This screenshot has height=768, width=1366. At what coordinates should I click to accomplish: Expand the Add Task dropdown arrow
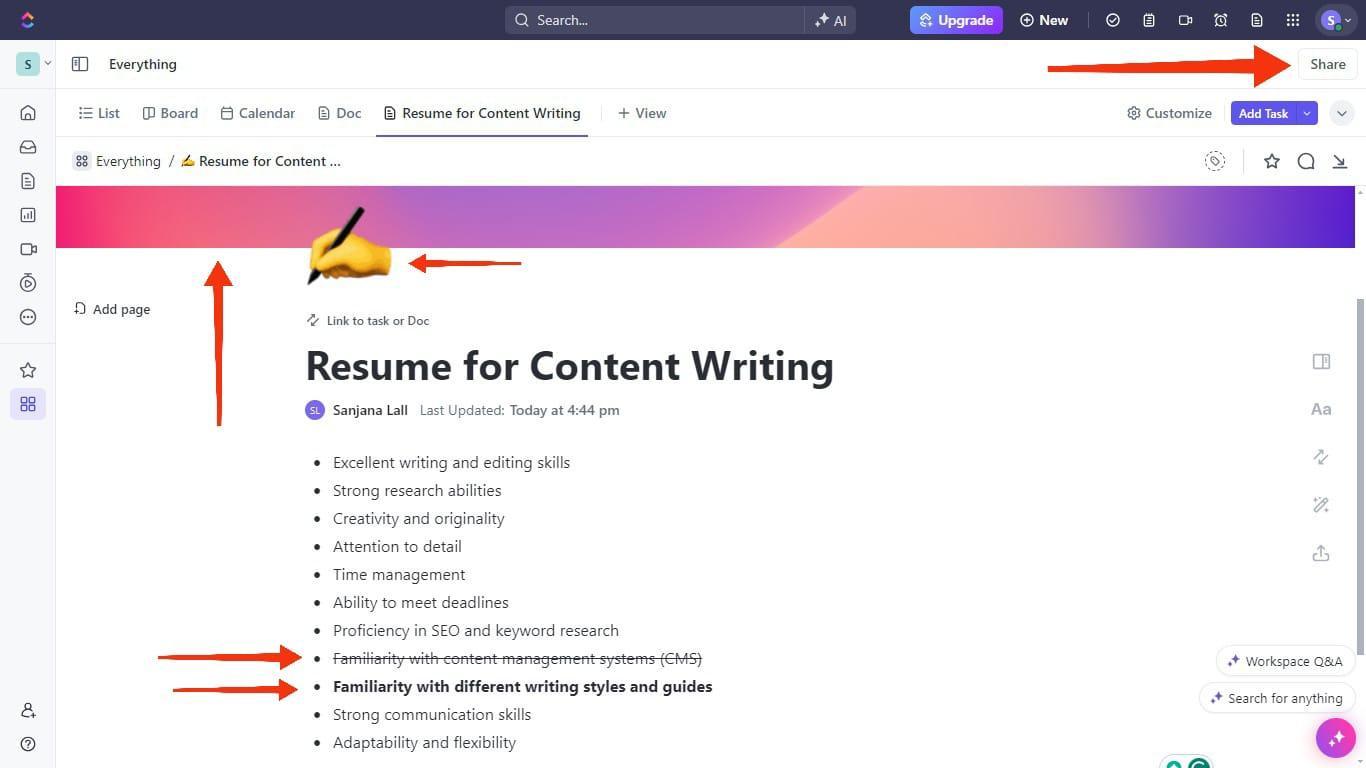pos(1307,113)
